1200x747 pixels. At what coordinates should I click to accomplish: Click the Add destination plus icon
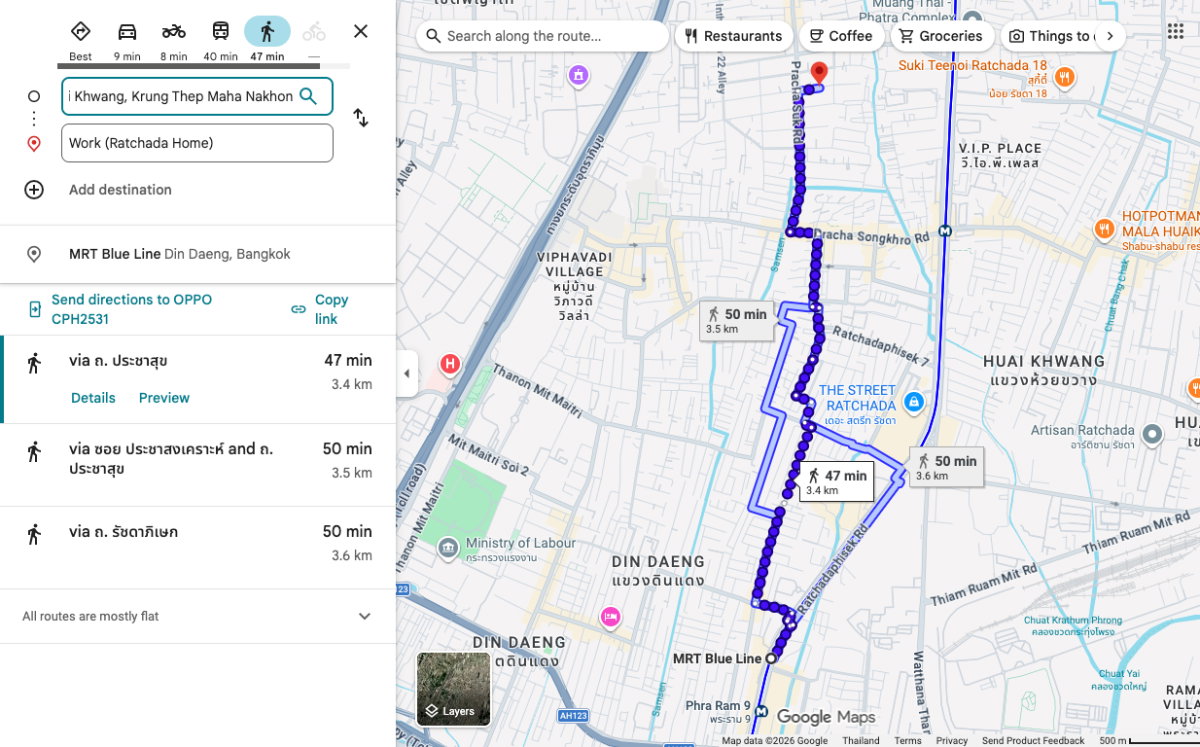click(34, 189)
